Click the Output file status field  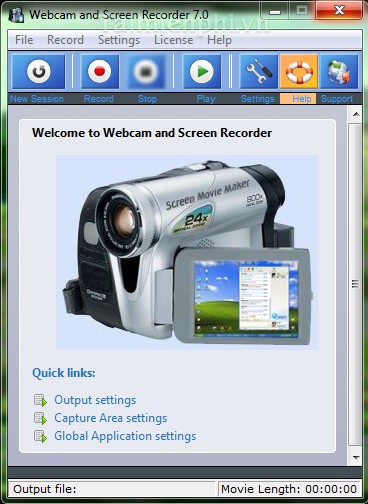pyautogui.click(x=111, y=489)
